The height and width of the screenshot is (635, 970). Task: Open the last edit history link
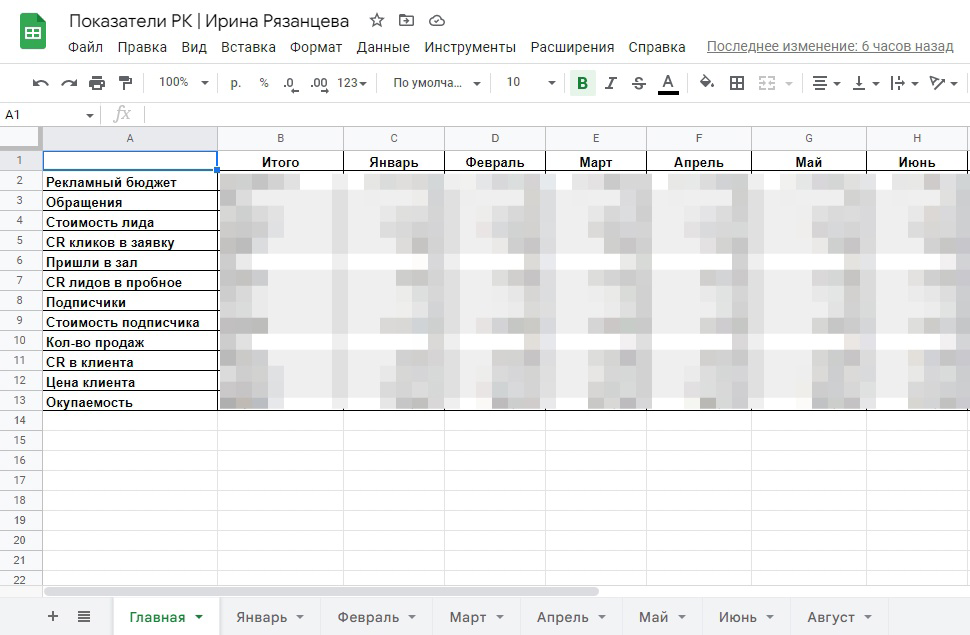point(830,46)
